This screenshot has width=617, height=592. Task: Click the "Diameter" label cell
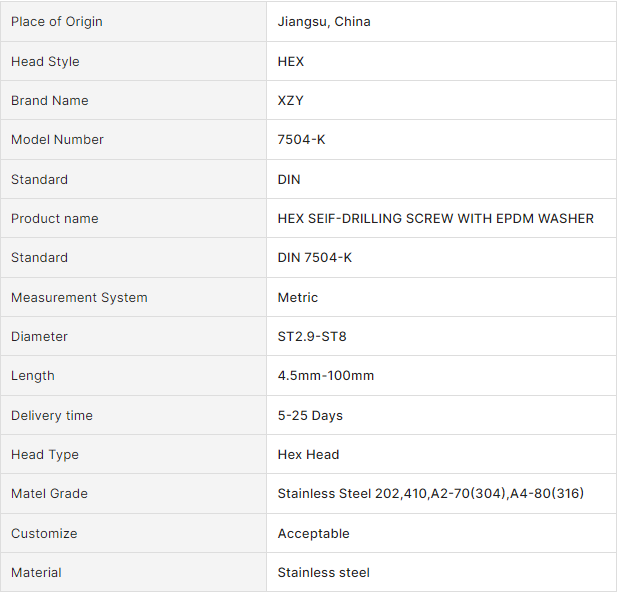(x=39, y=337)
